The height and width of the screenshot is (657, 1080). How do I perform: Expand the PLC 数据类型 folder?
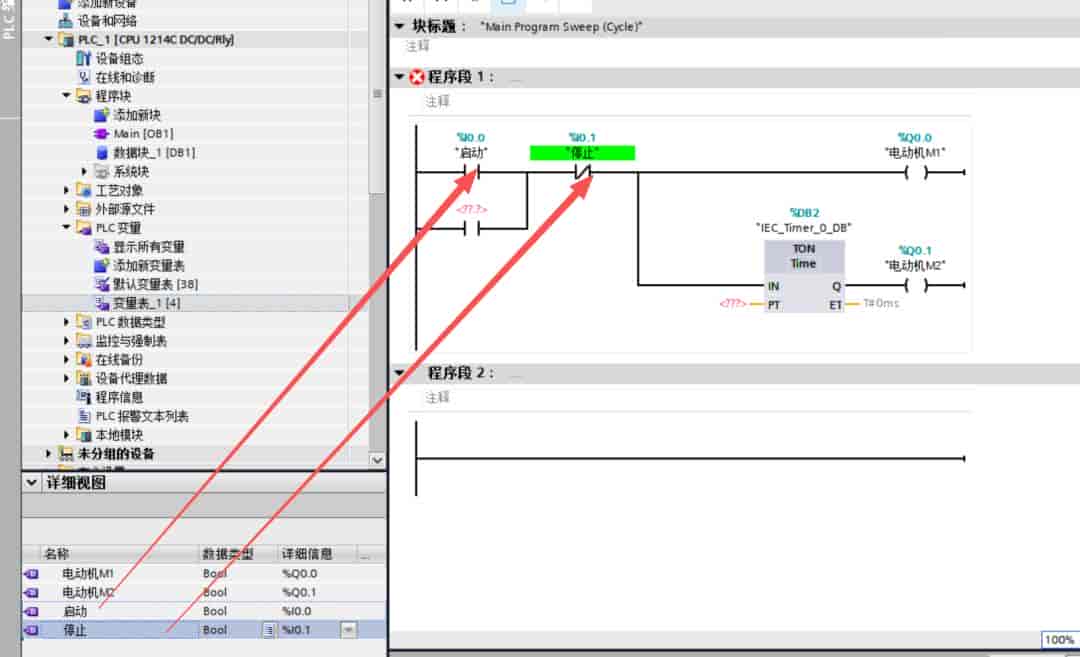point(66,322)
